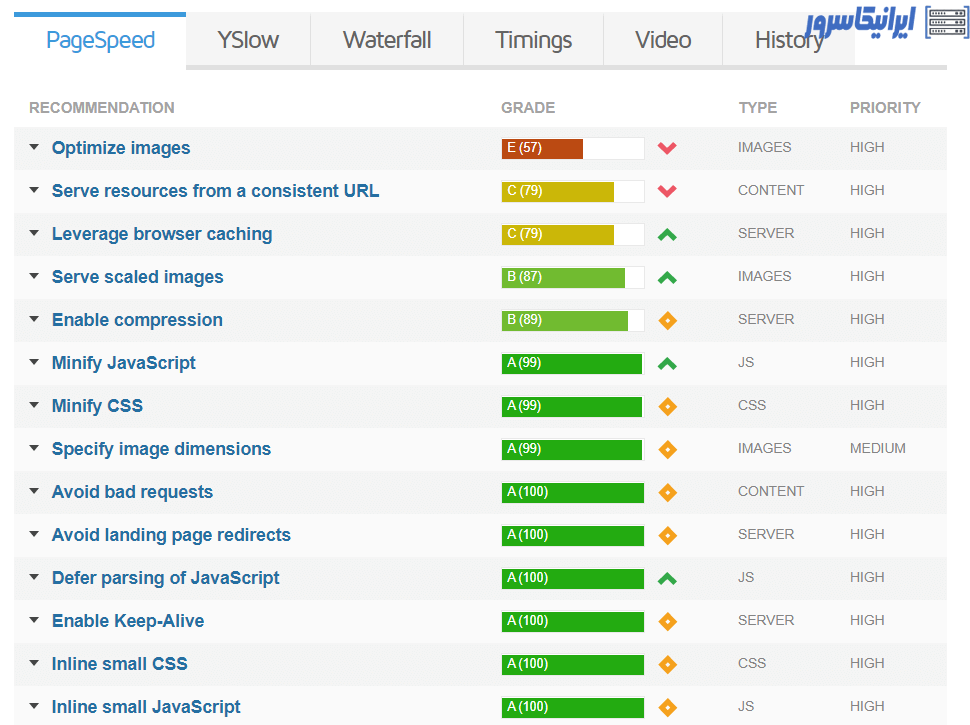Click the red down arrow beside Optimize images
Image resolution: width=970 pixels, height=725 pixels.
click(667, 148)
